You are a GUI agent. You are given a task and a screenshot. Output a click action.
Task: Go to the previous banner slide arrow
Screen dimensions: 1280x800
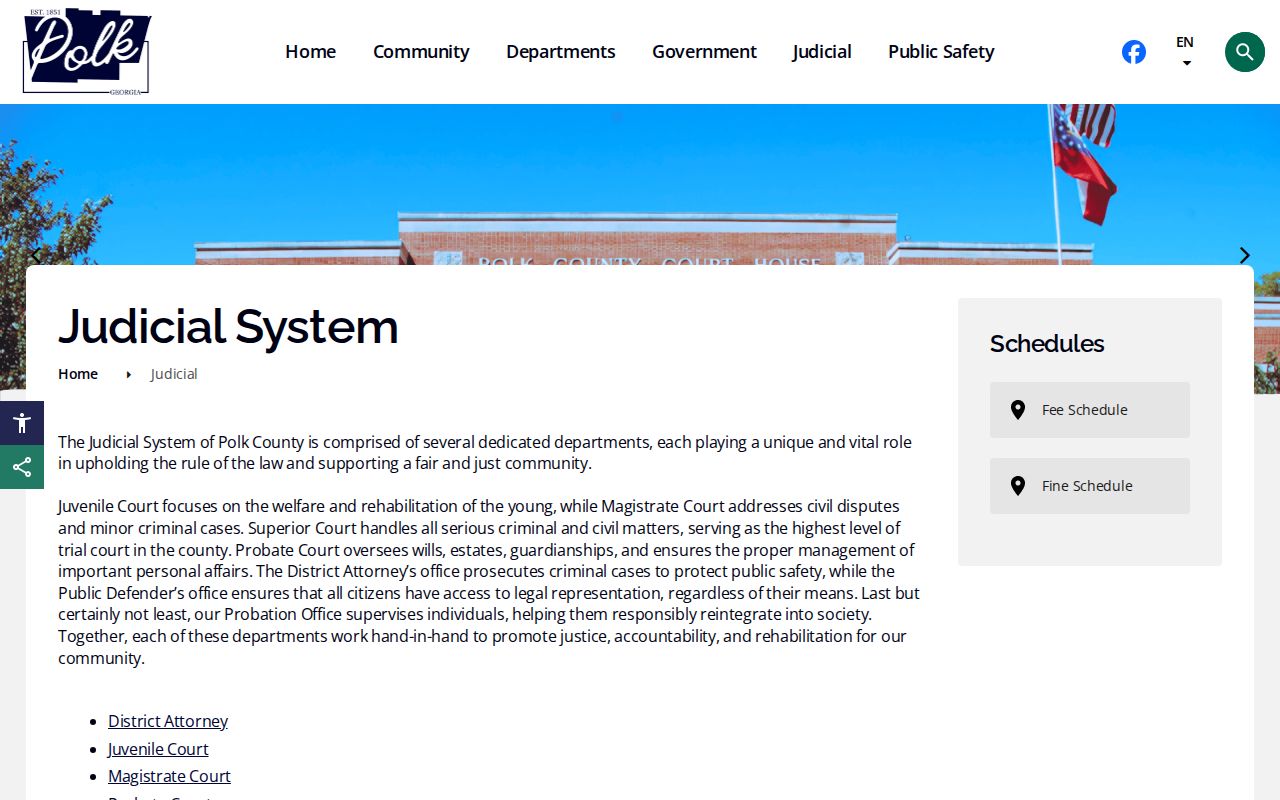(35, 255)
